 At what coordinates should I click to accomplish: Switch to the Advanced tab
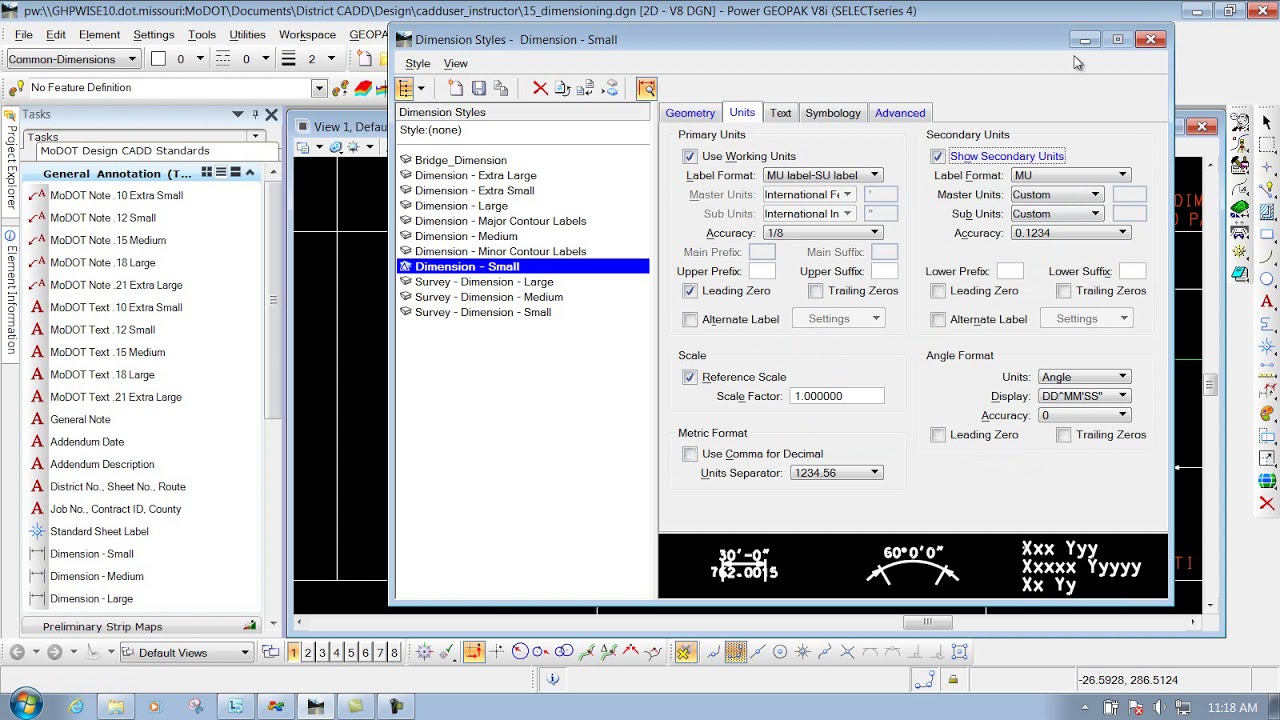coord(900,113)
